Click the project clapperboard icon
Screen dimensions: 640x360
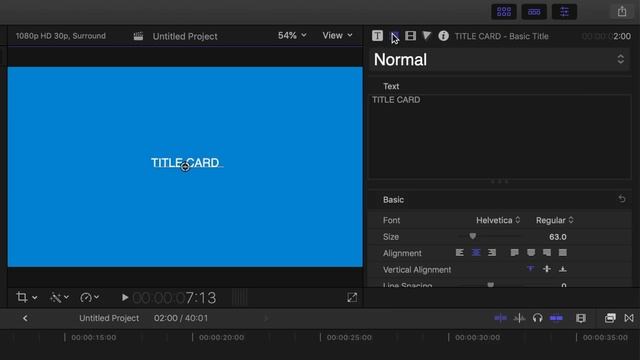[x=138, y=36]
